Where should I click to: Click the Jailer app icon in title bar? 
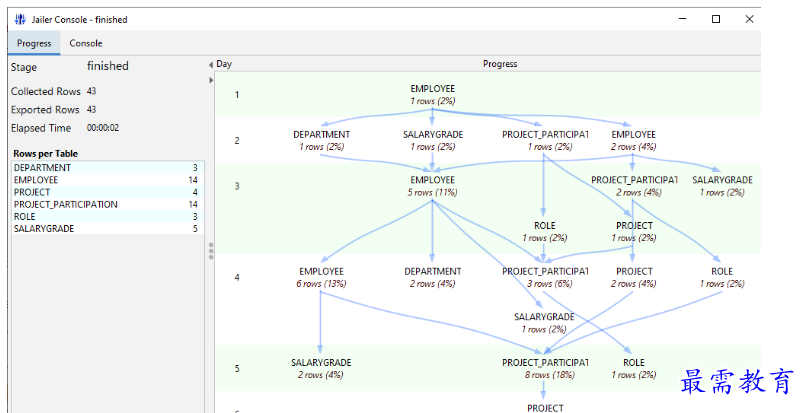coord(20,19)
